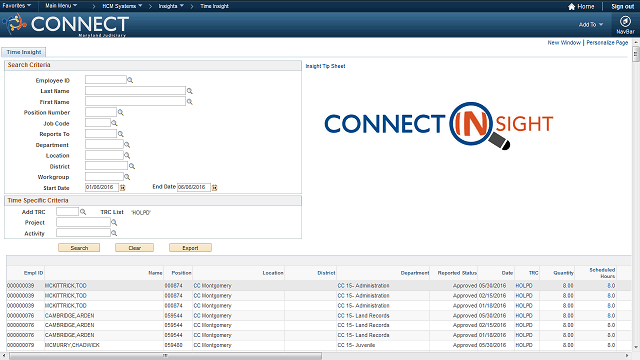Viewport: 640px width, 360px height.
Task: Sort by Quantity column header
Action: (x=564, y=273)
